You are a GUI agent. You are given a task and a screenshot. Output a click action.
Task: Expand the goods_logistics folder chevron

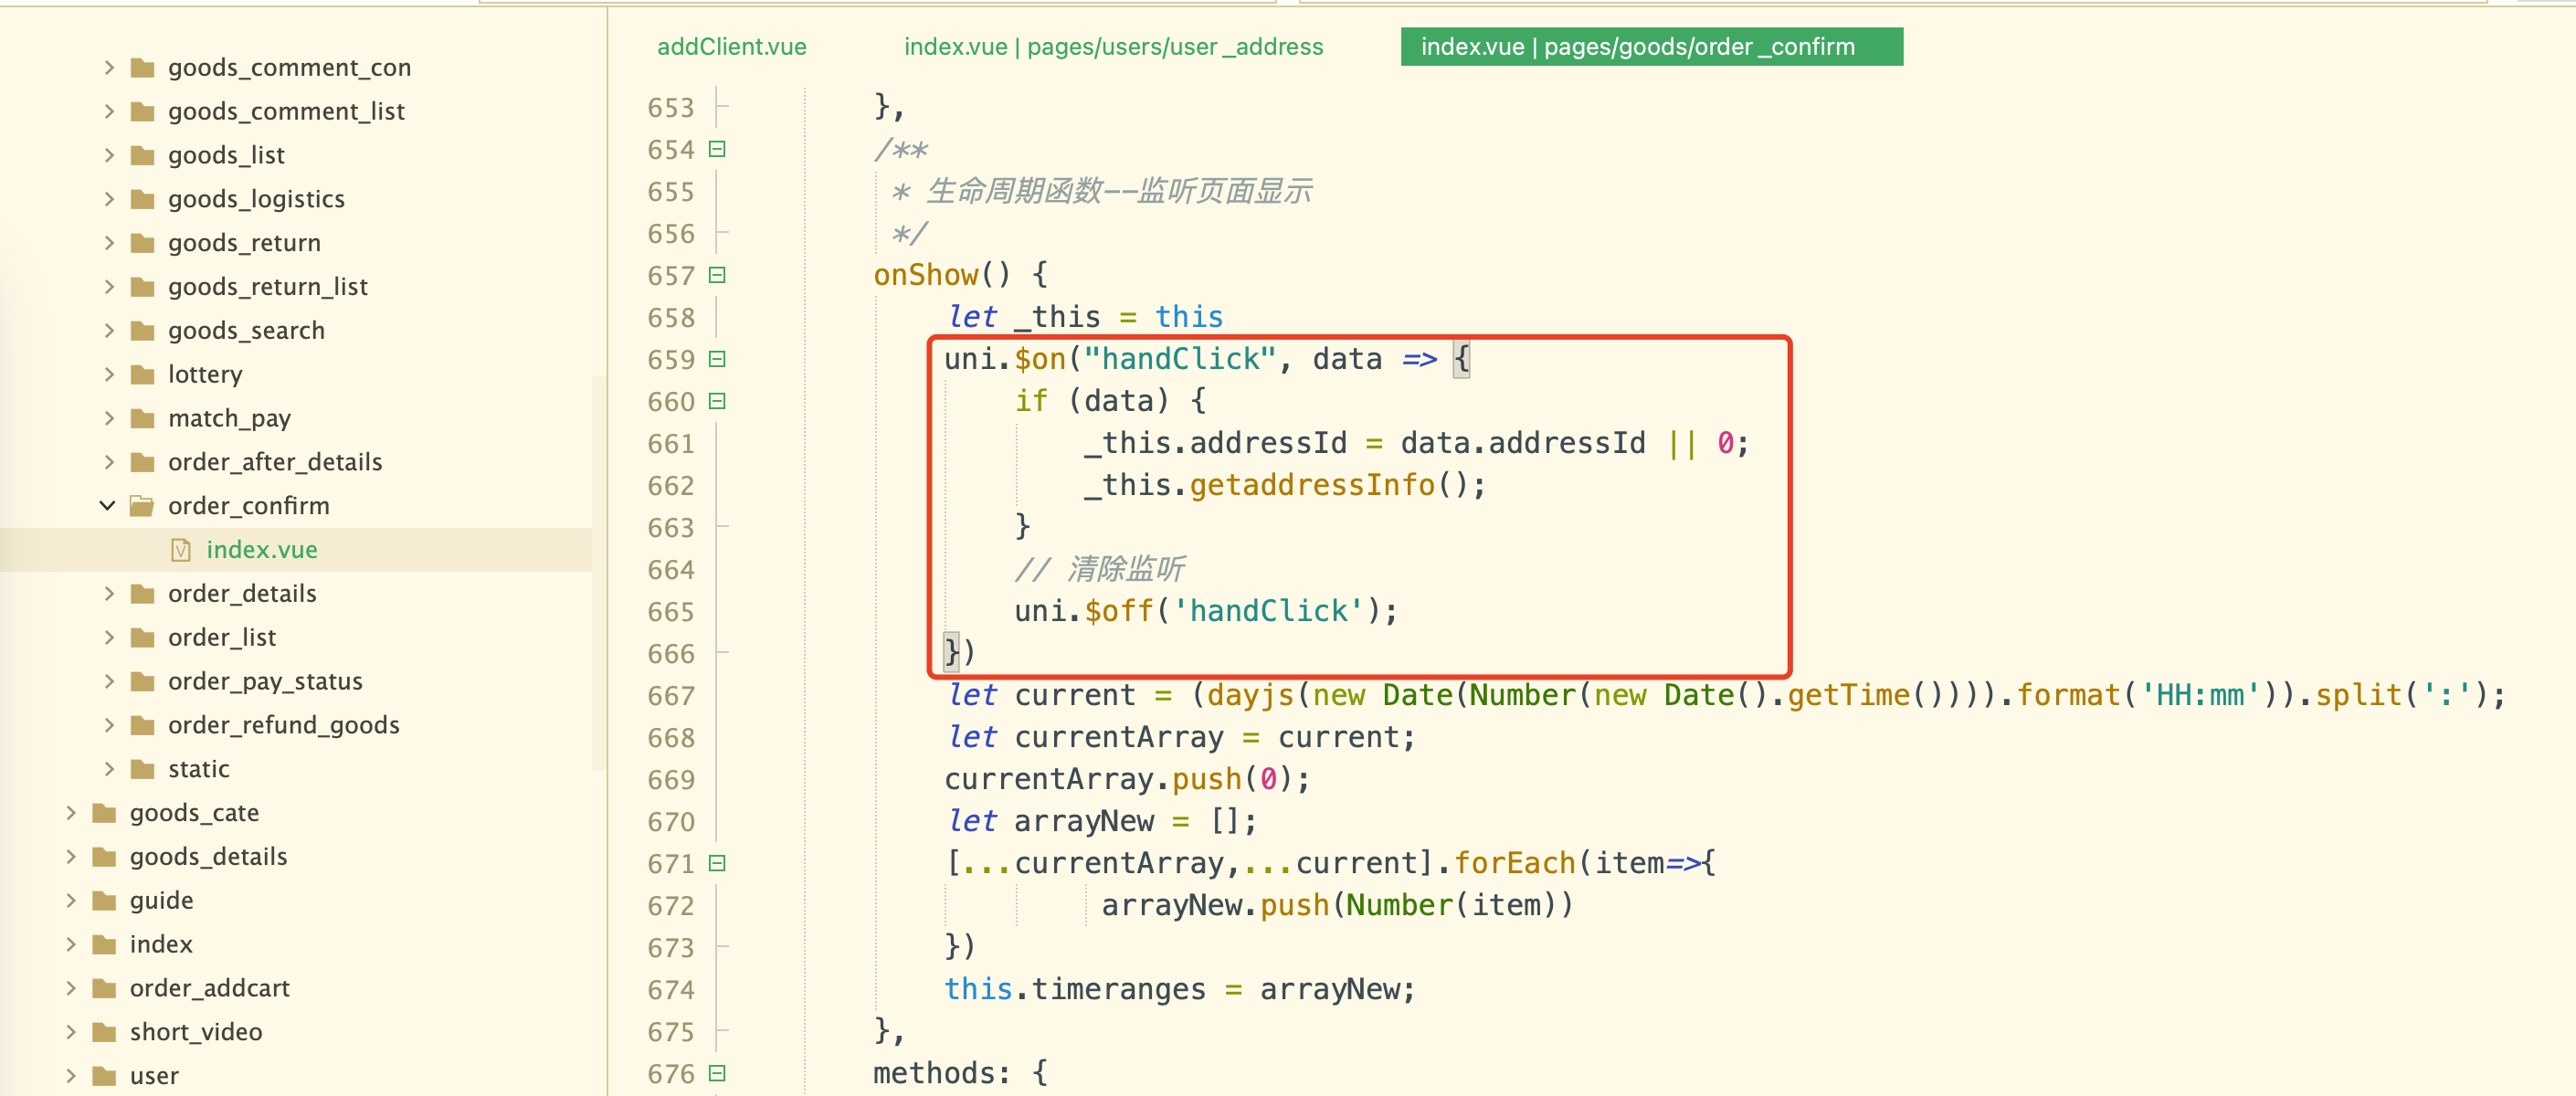110,199
